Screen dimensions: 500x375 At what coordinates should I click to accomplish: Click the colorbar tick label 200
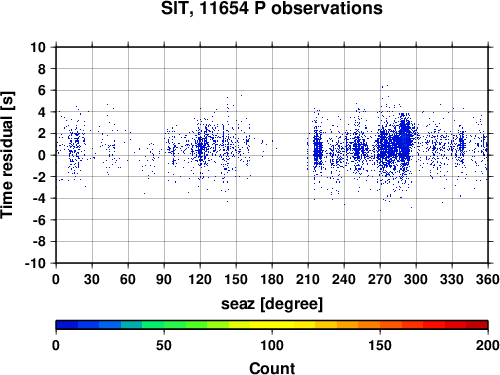[x=488, y=346]
